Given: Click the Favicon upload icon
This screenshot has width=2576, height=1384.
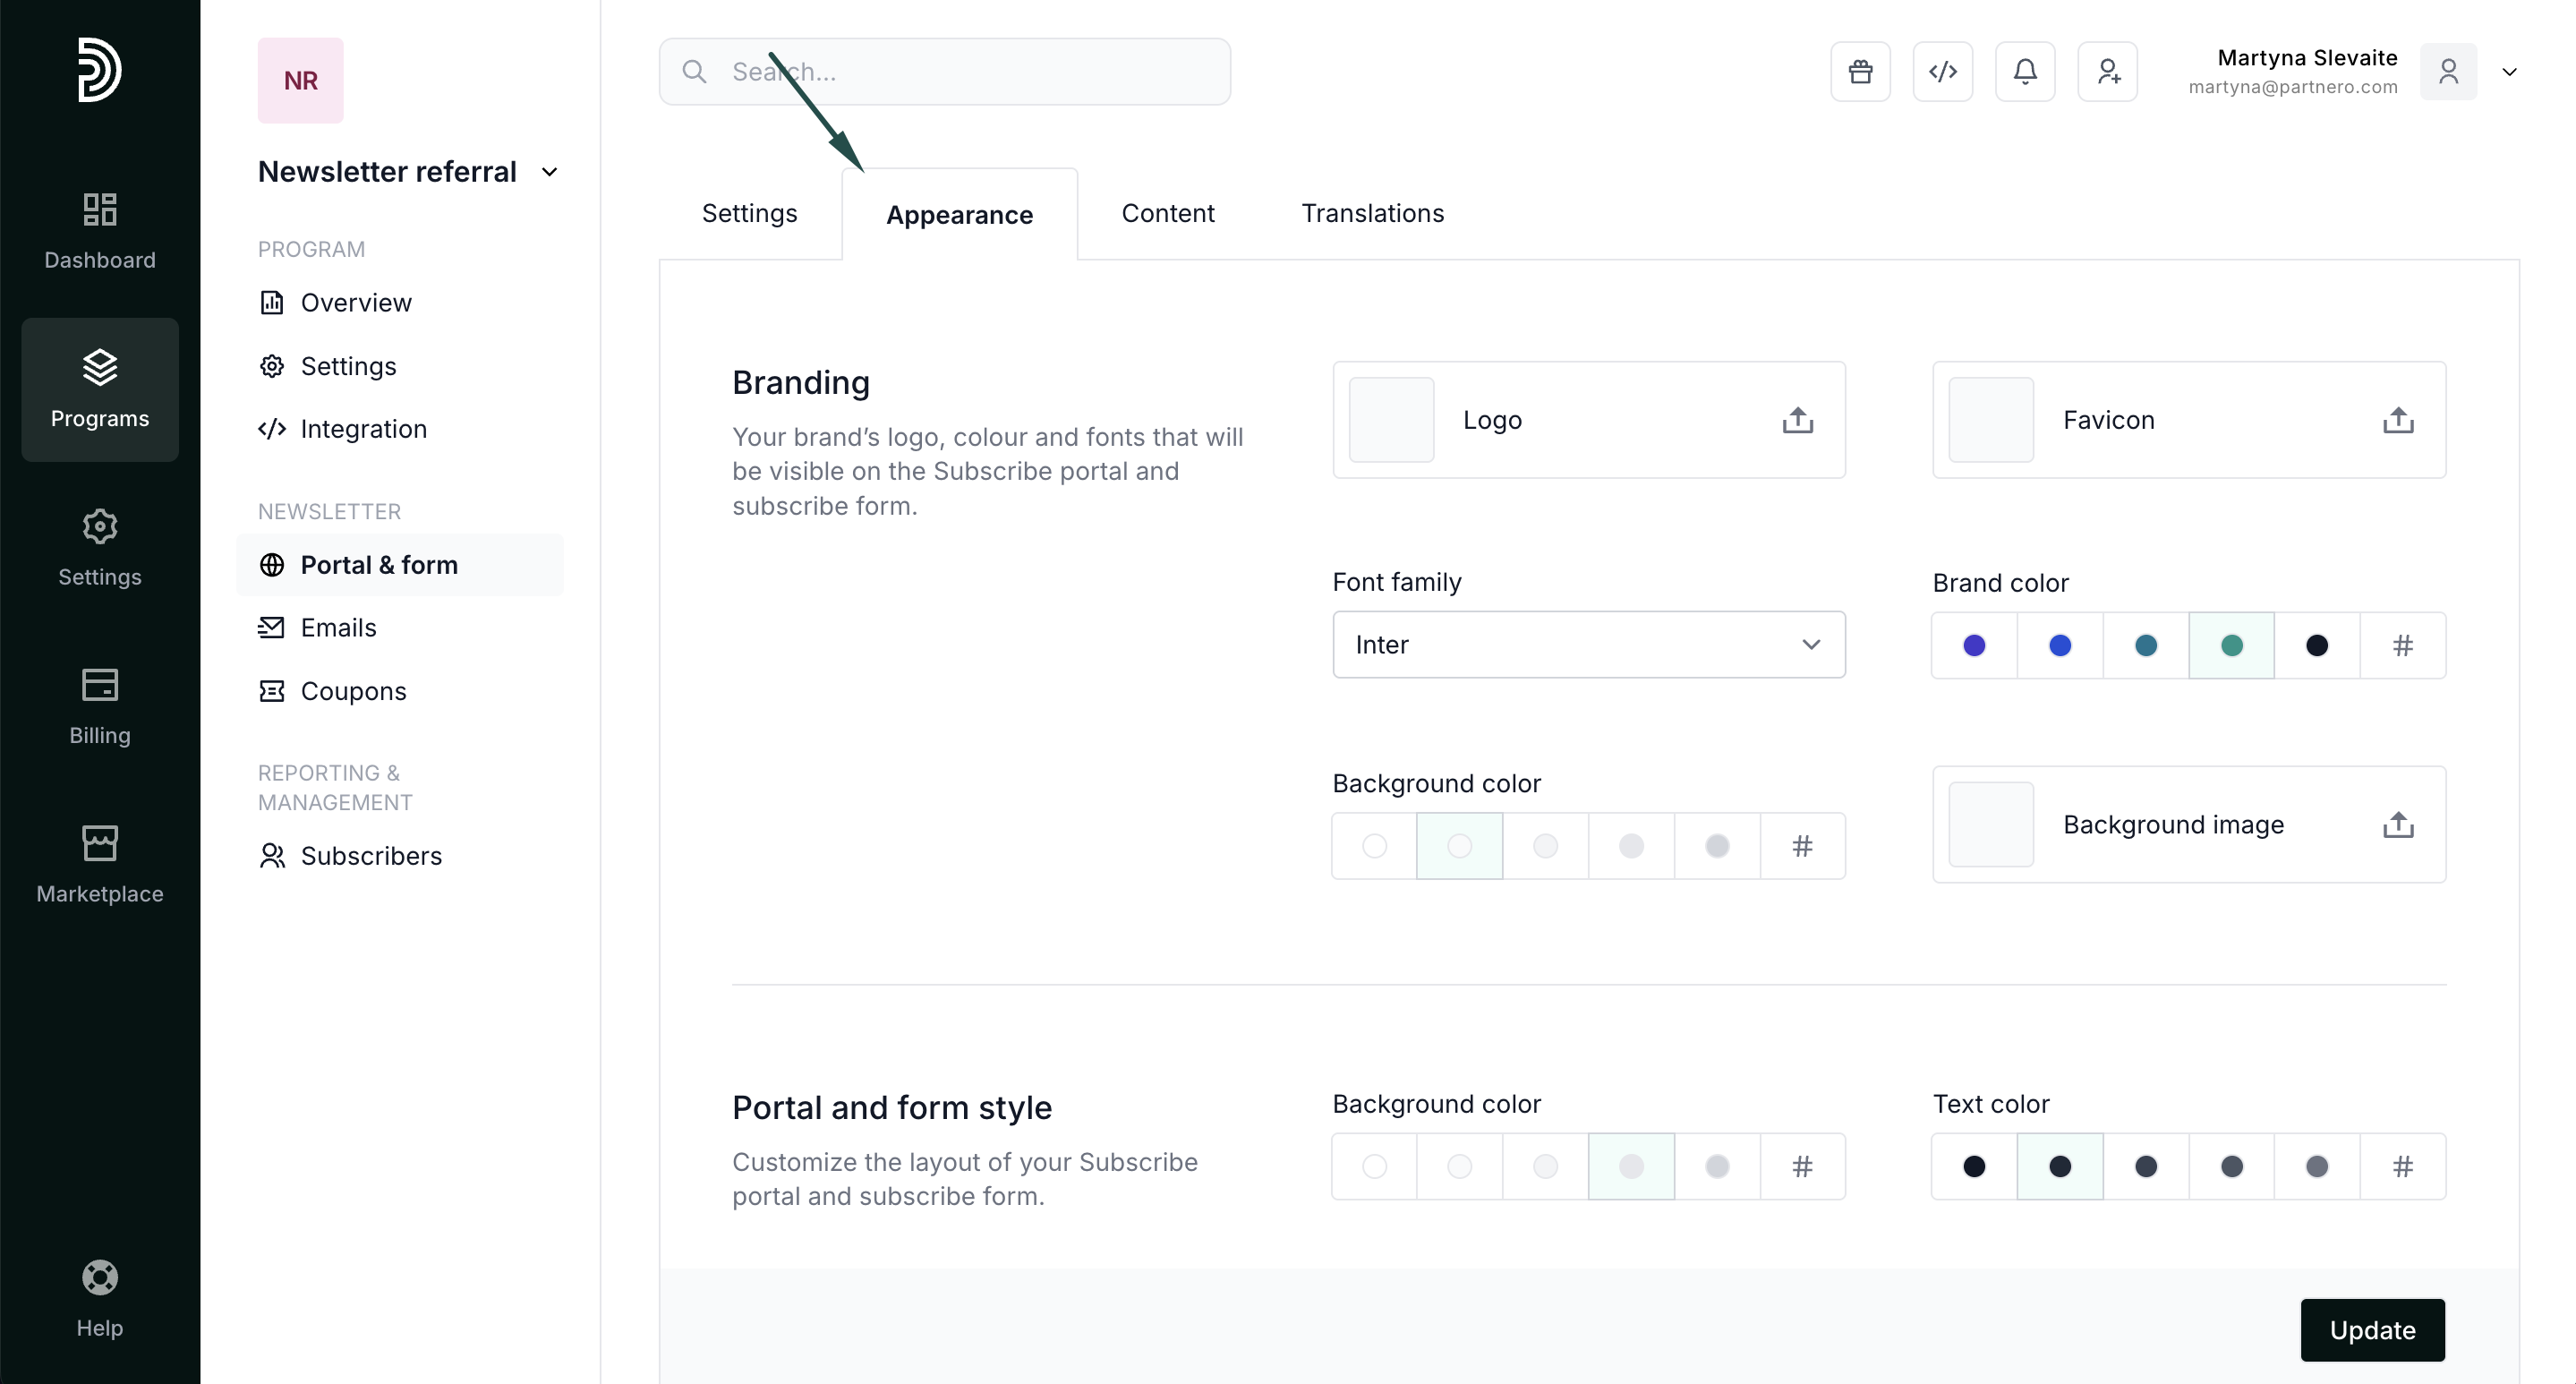Looking at the screenshot, I should 2397,420.
